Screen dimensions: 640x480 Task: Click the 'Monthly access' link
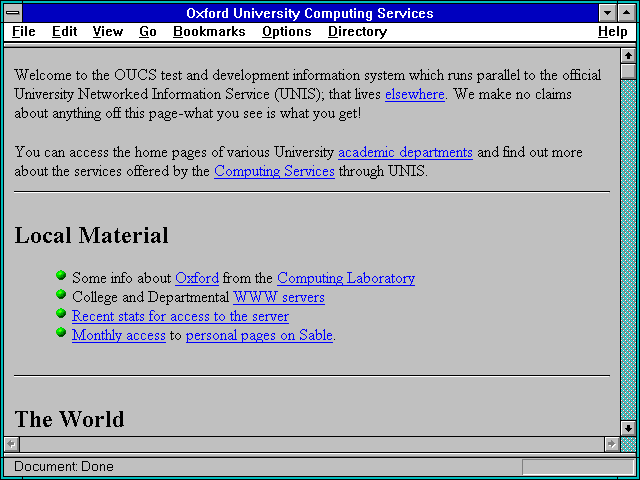point(119,336)
